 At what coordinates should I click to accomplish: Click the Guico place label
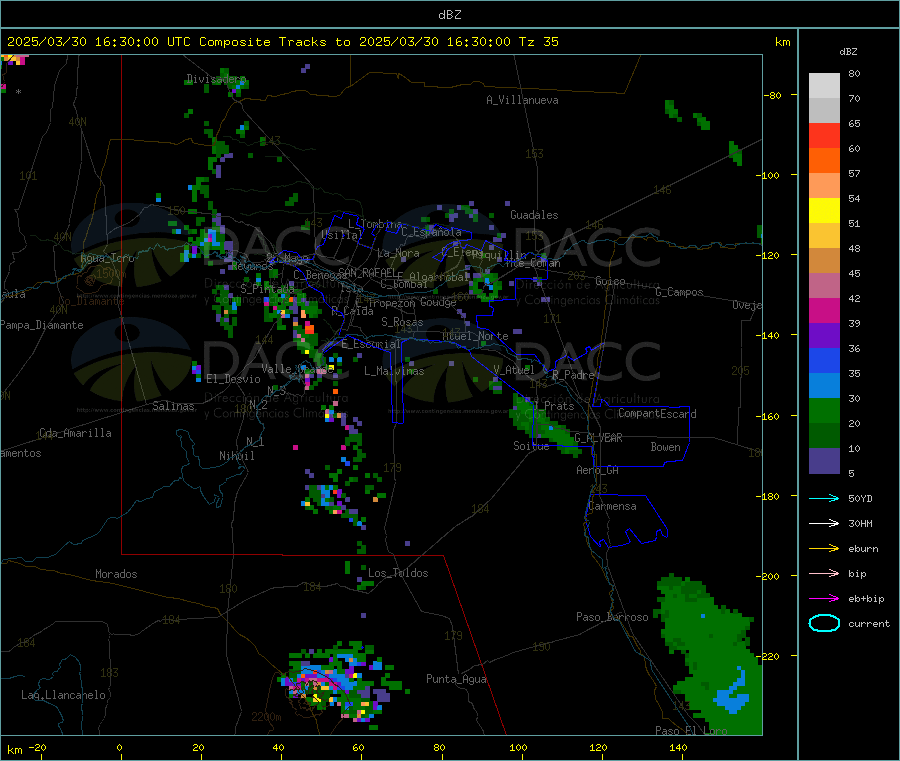[610, 281]
